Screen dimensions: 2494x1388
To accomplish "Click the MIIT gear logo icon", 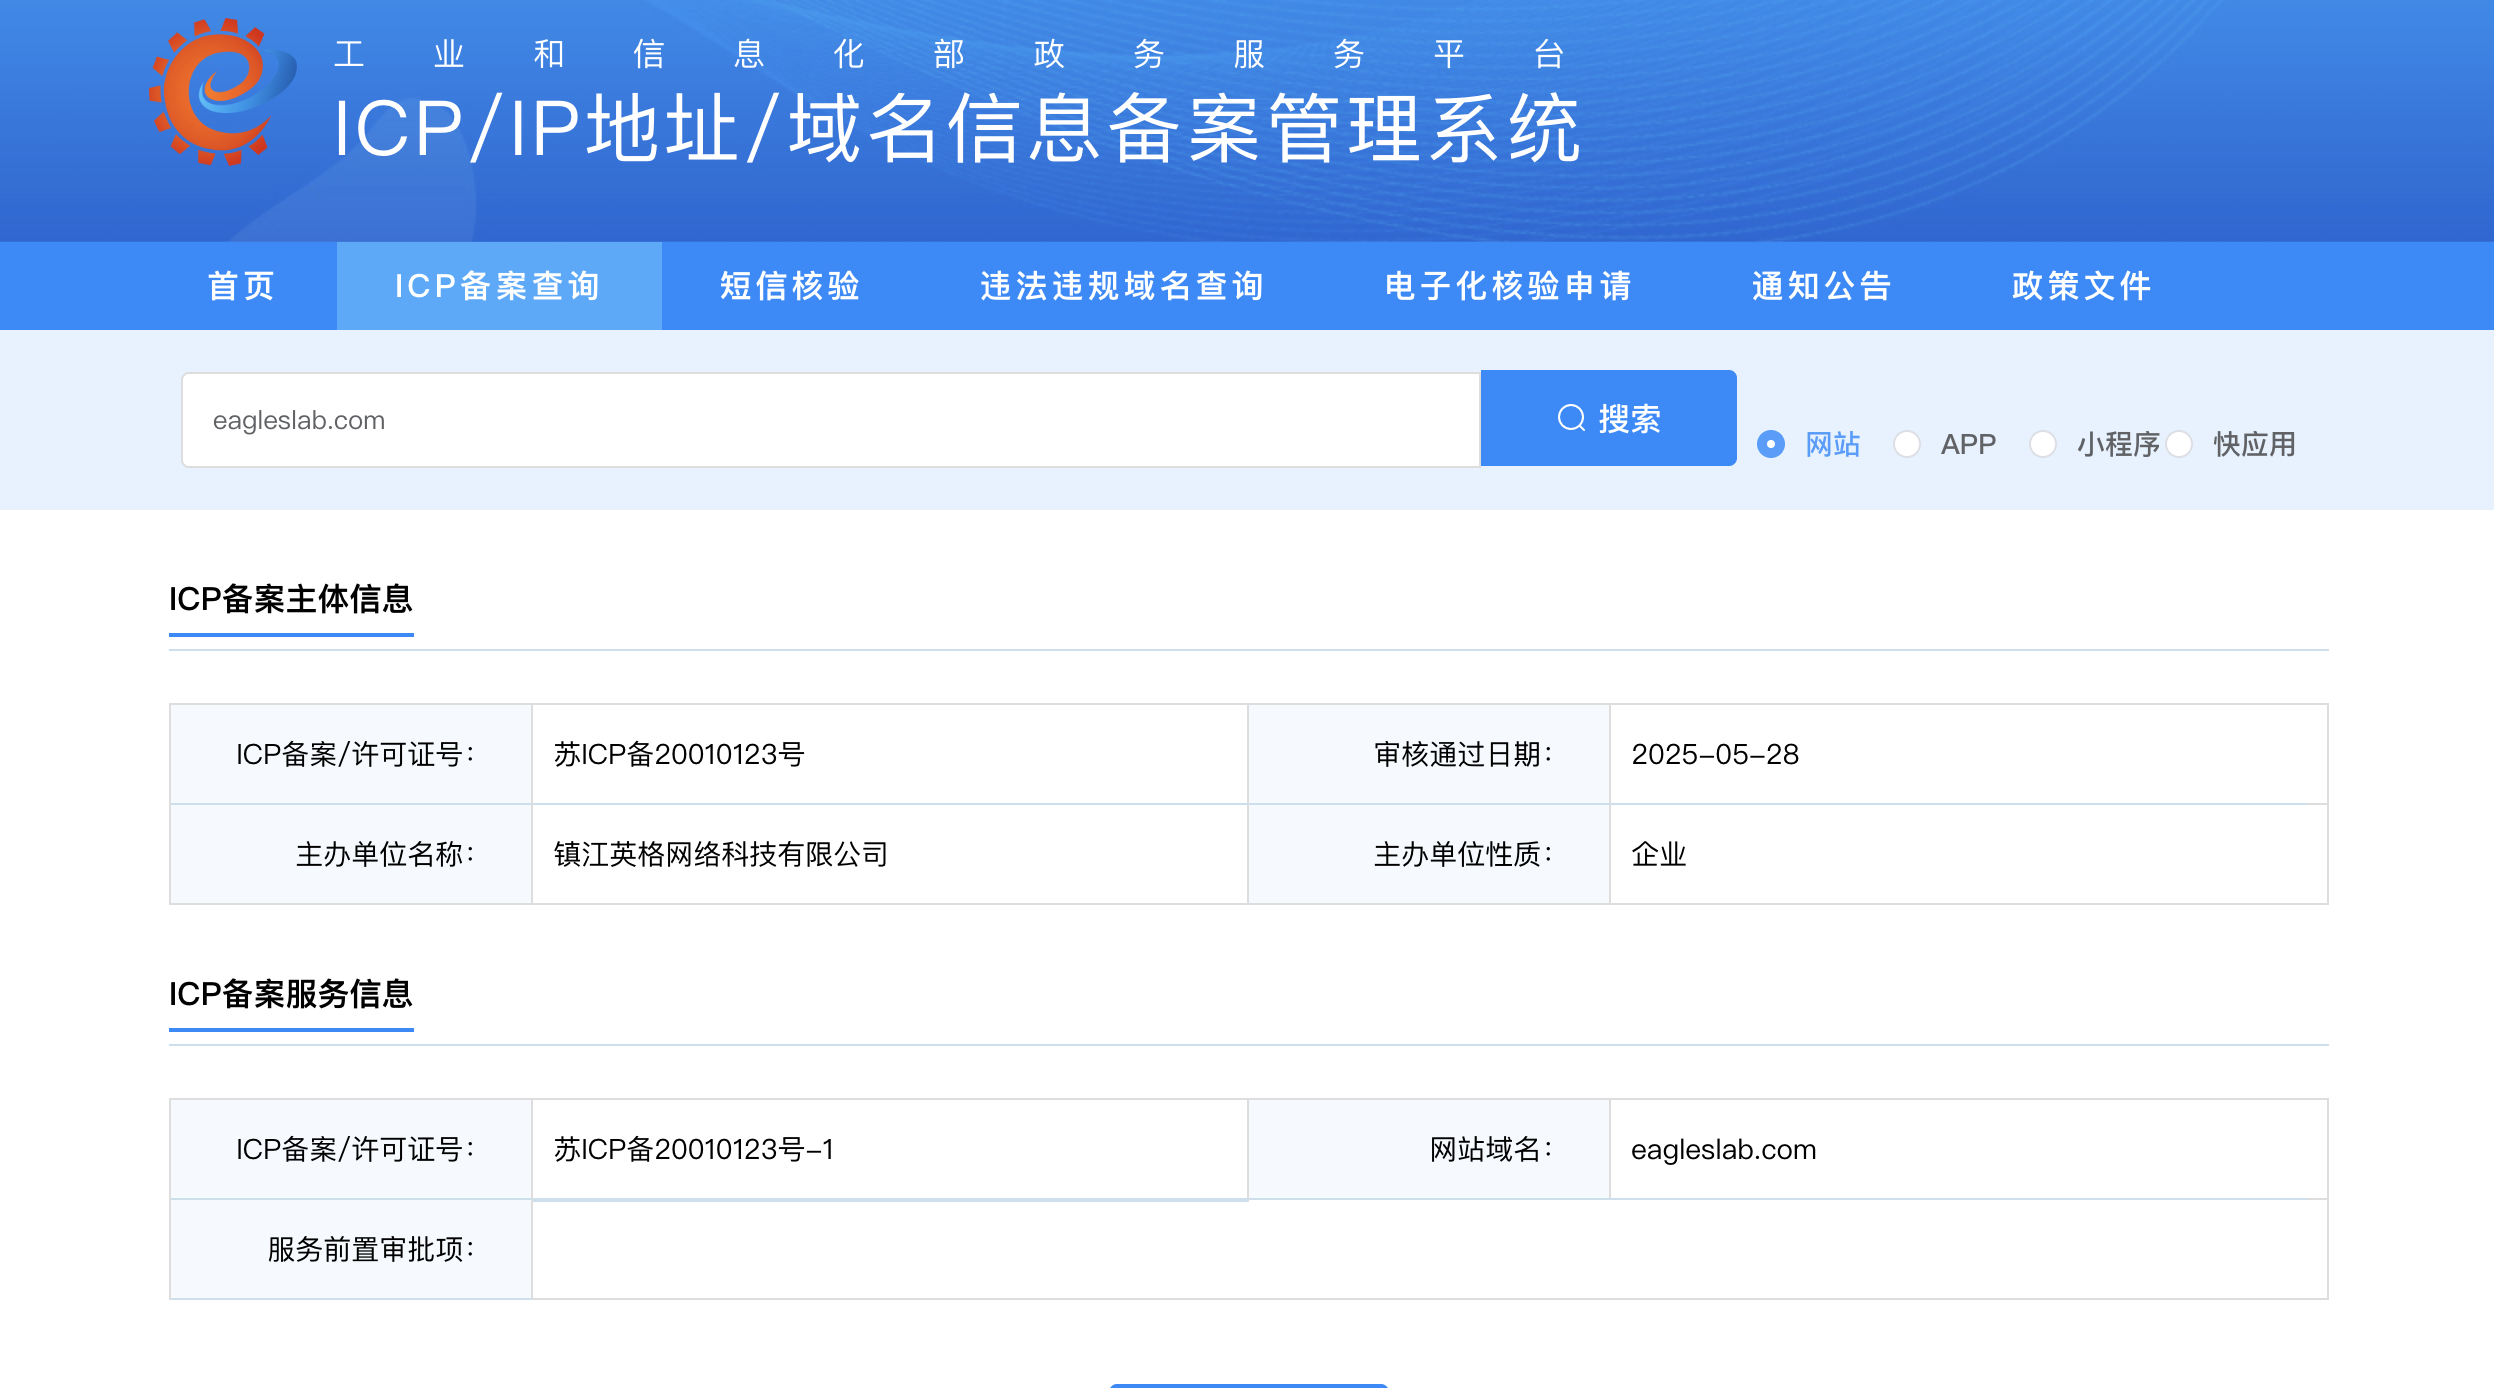I will 222,92.
